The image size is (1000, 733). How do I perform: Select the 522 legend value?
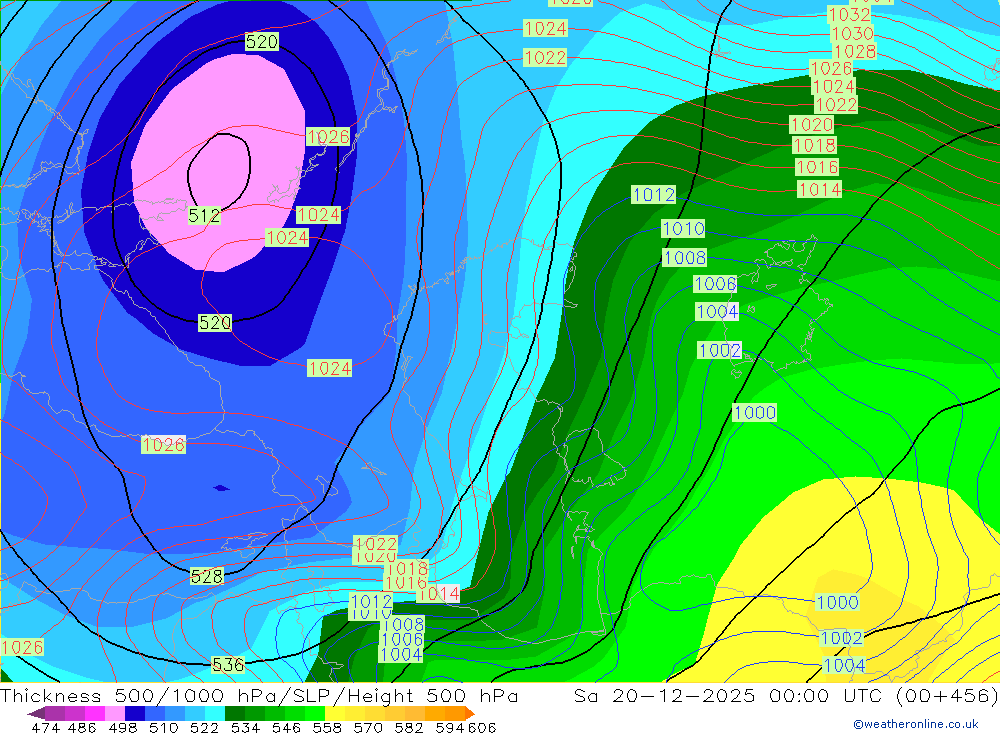pyautogui.click(x=204, y=727)
